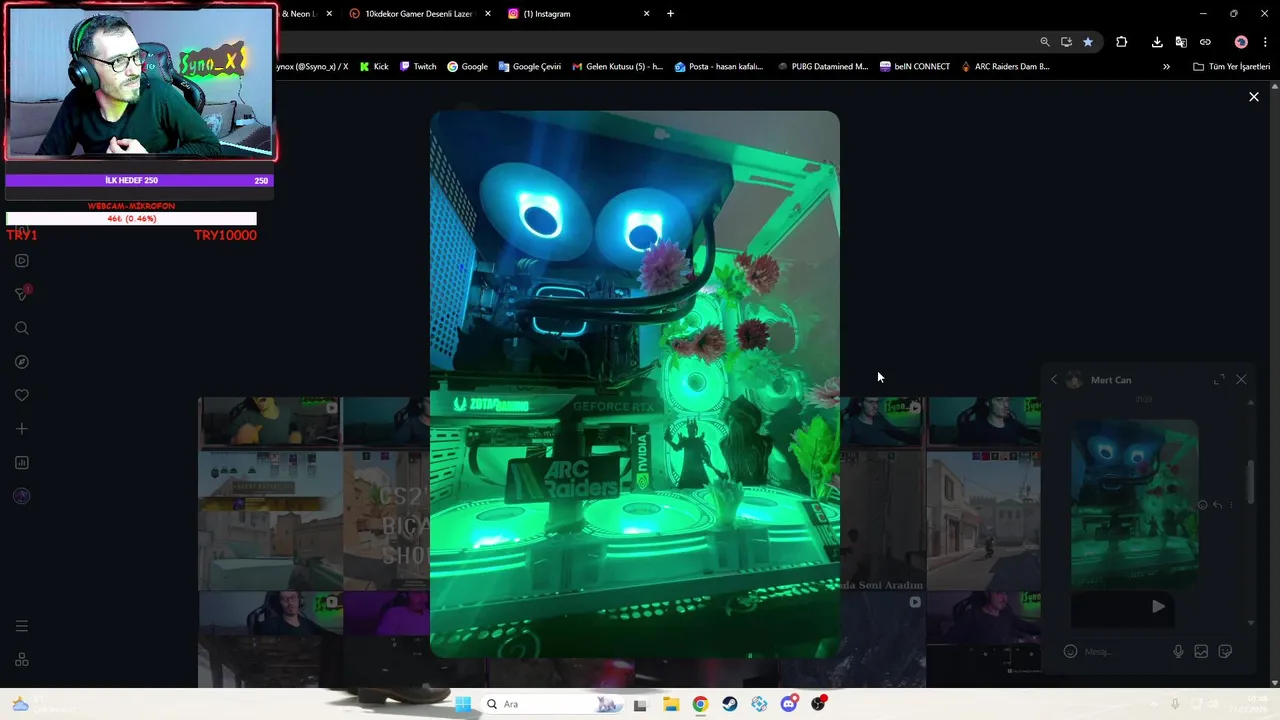Open PUBG Datamined bookmark
The width and height of the screenshot is (1280, 720).
(823, 67)
